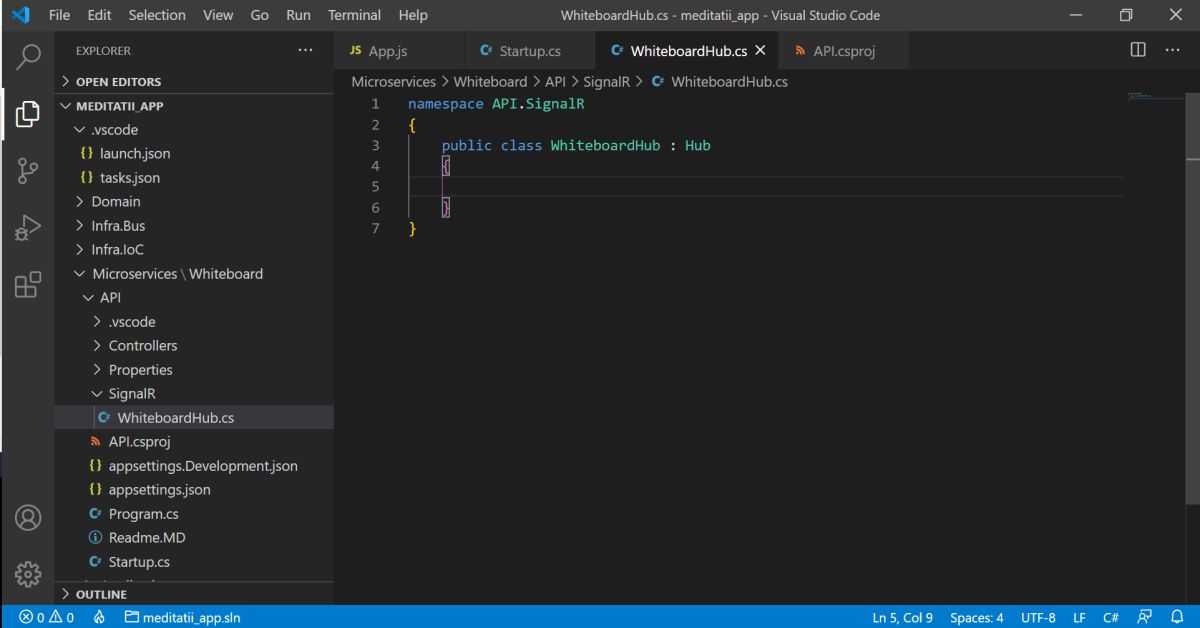Image resolution: width=1200 pixels, height=628 pixels.
Task: Click Microservices in the breadcrumb
Action: 393,82
